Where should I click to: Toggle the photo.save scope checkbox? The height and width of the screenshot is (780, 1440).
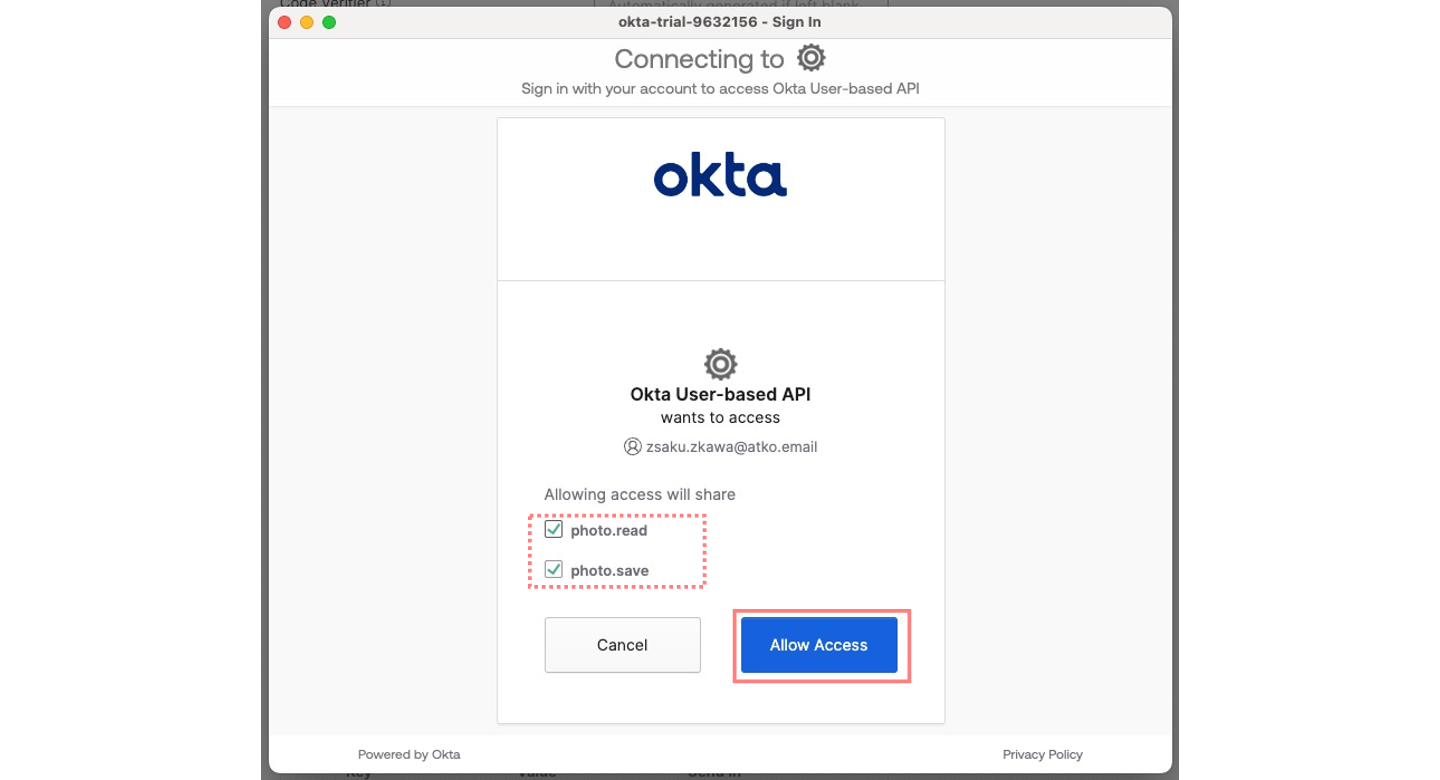click(553, 569)
